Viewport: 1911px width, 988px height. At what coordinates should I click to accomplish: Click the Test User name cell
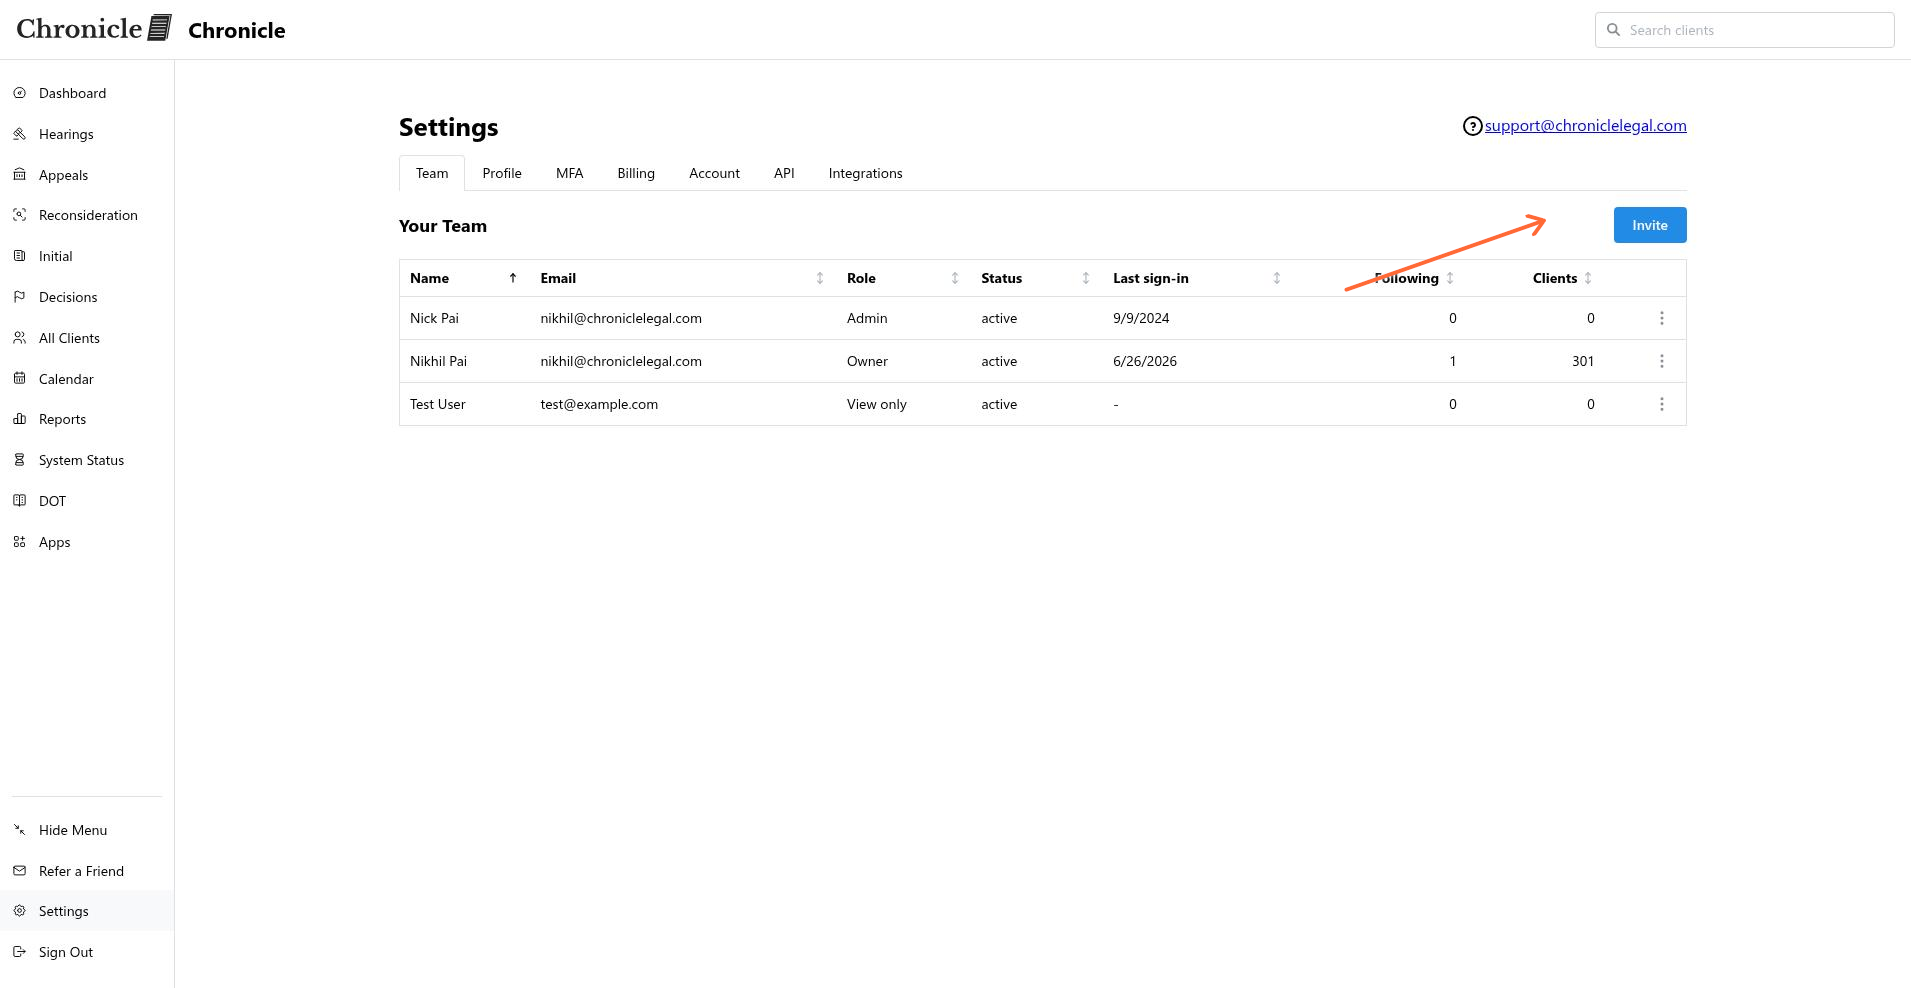(437, 404)
